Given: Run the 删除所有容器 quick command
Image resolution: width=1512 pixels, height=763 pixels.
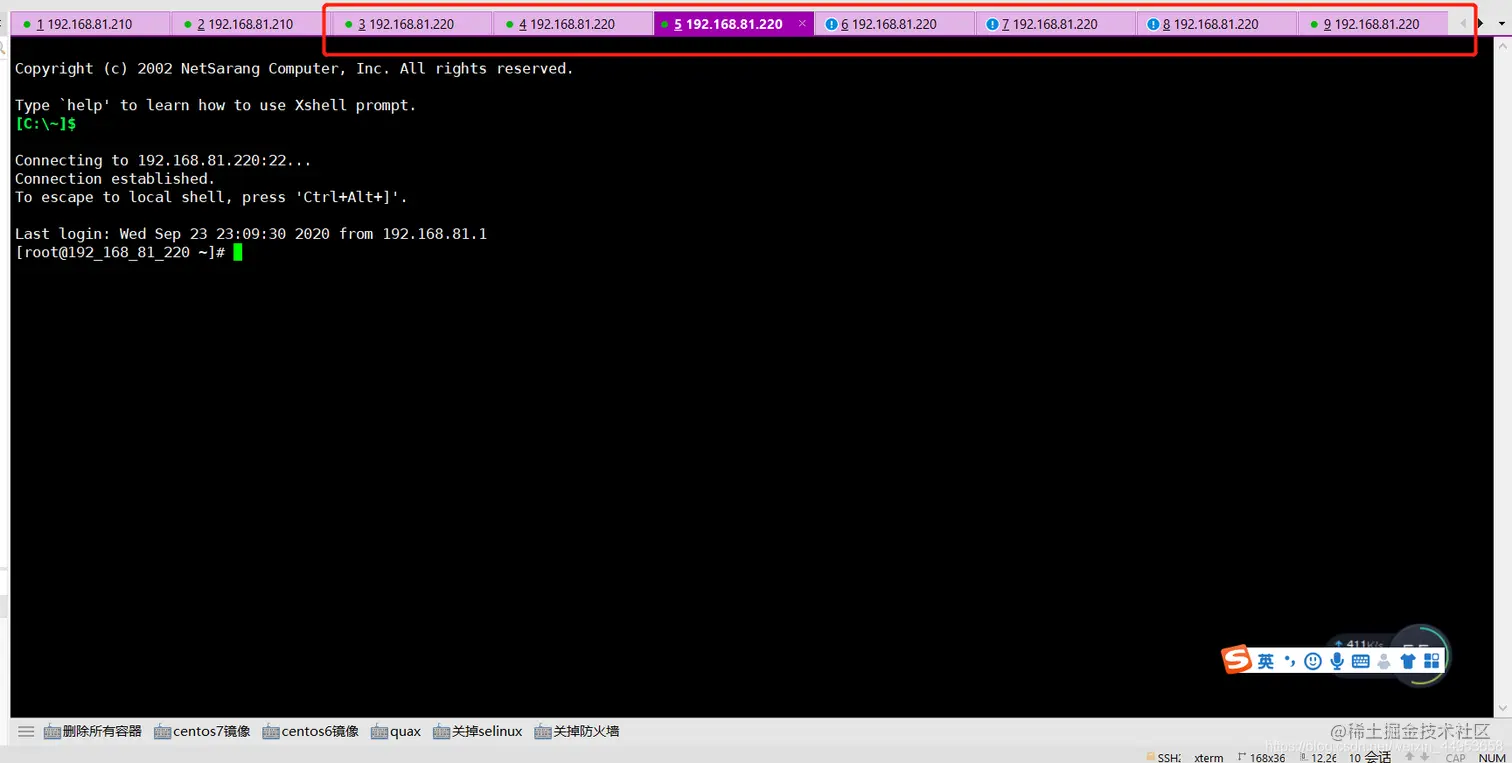Looking at the screenshot, I should (93, 731).
